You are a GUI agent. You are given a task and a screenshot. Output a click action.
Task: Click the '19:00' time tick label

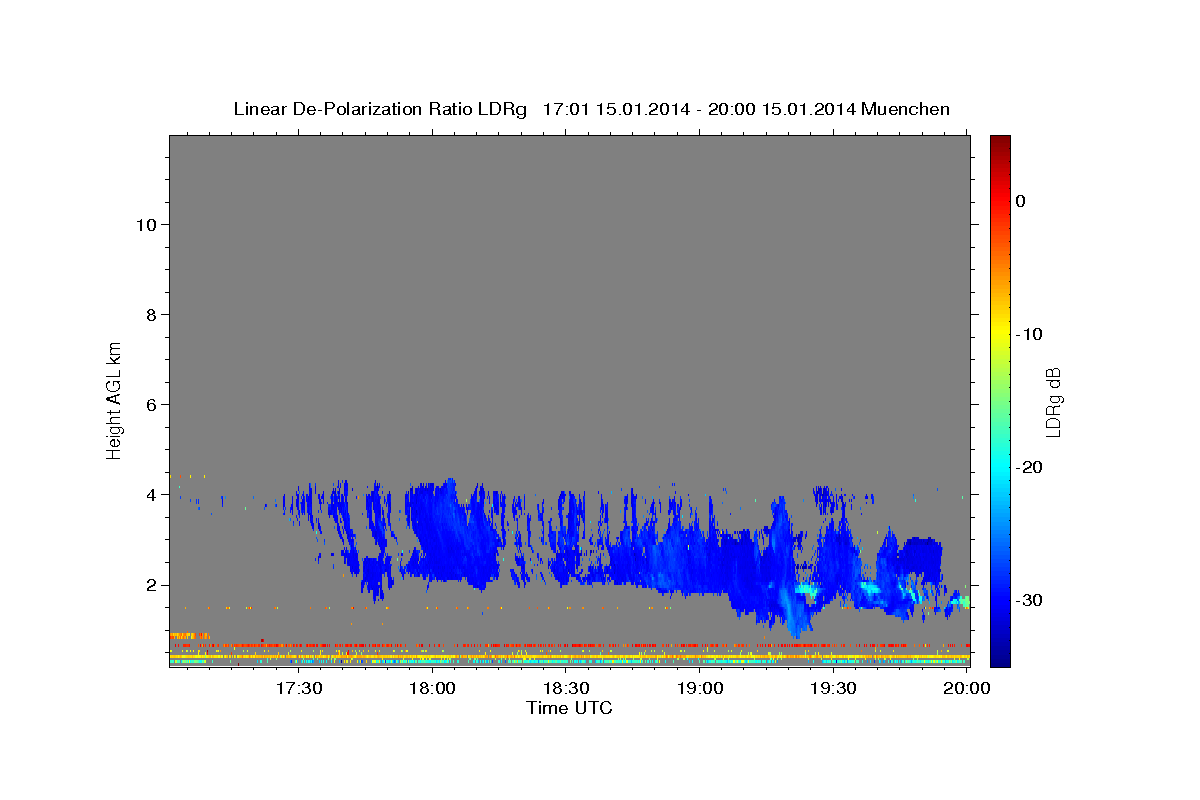[700, 689]
